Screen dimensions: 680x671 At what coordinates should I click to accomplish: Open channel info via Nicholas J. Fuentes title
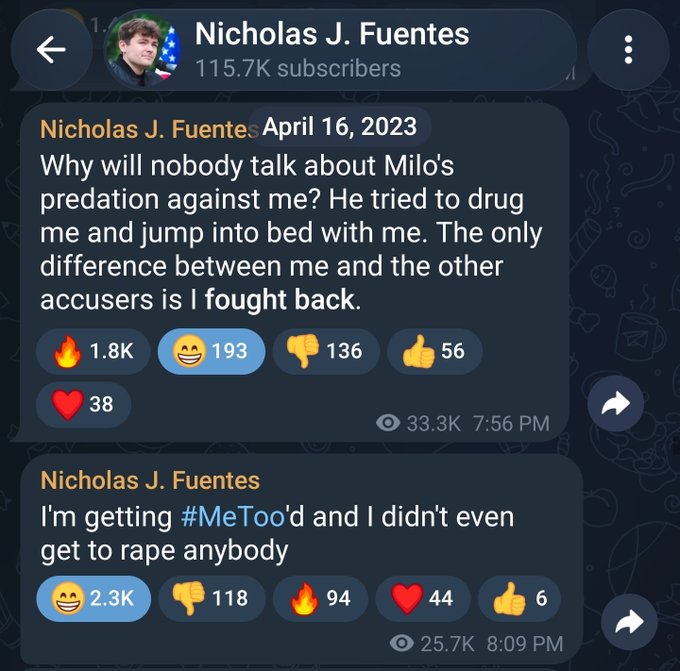(x=332, y=34)
